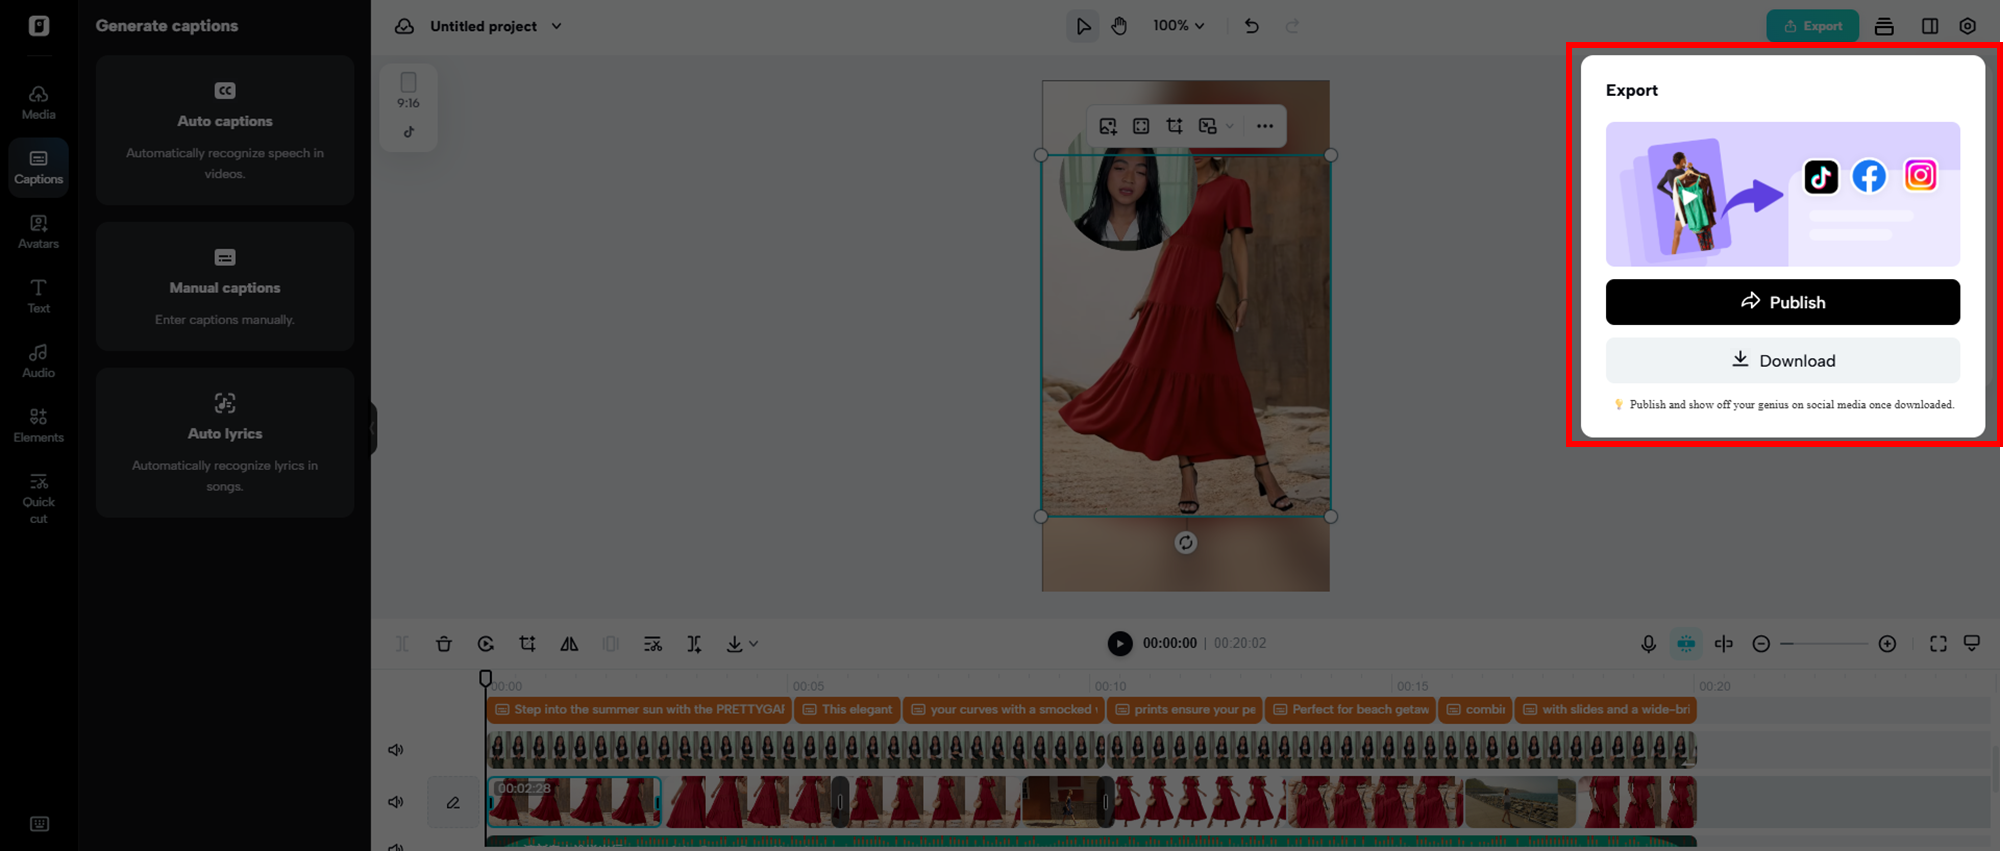
Task: Click the mirror flip icon
Action: 569,644
